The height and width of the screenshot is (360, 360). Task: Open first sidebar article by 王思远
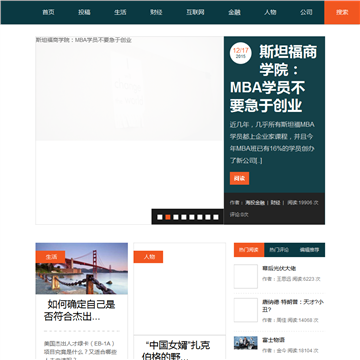coord(279,268)
